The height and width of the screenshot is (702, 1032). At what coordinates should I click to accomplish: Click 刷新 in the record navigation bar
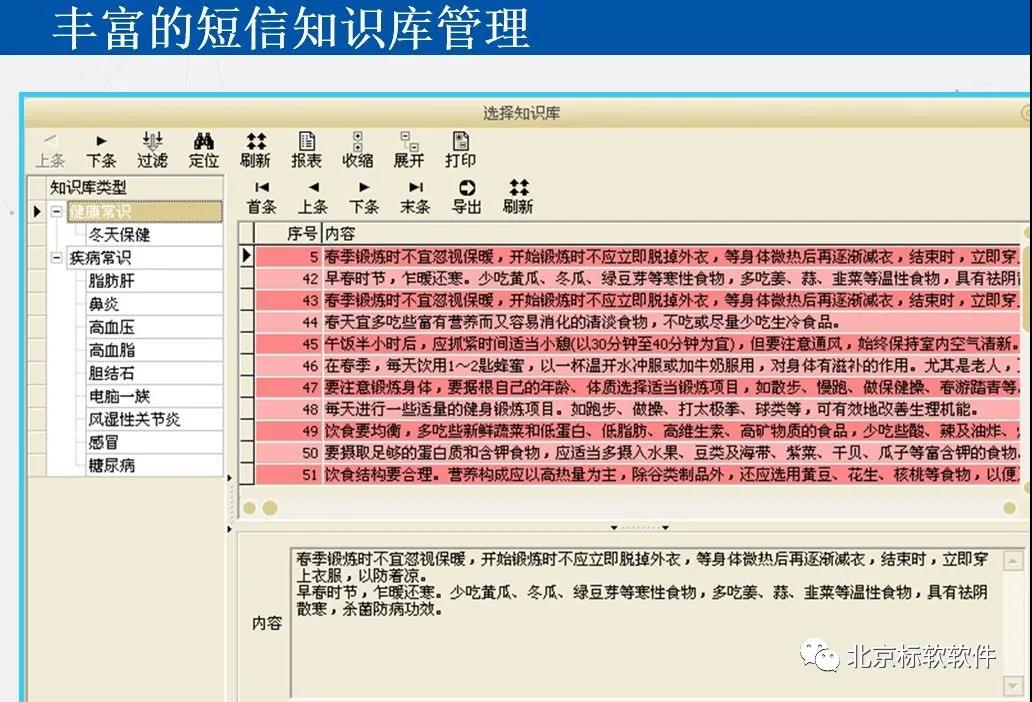point(518,197)
